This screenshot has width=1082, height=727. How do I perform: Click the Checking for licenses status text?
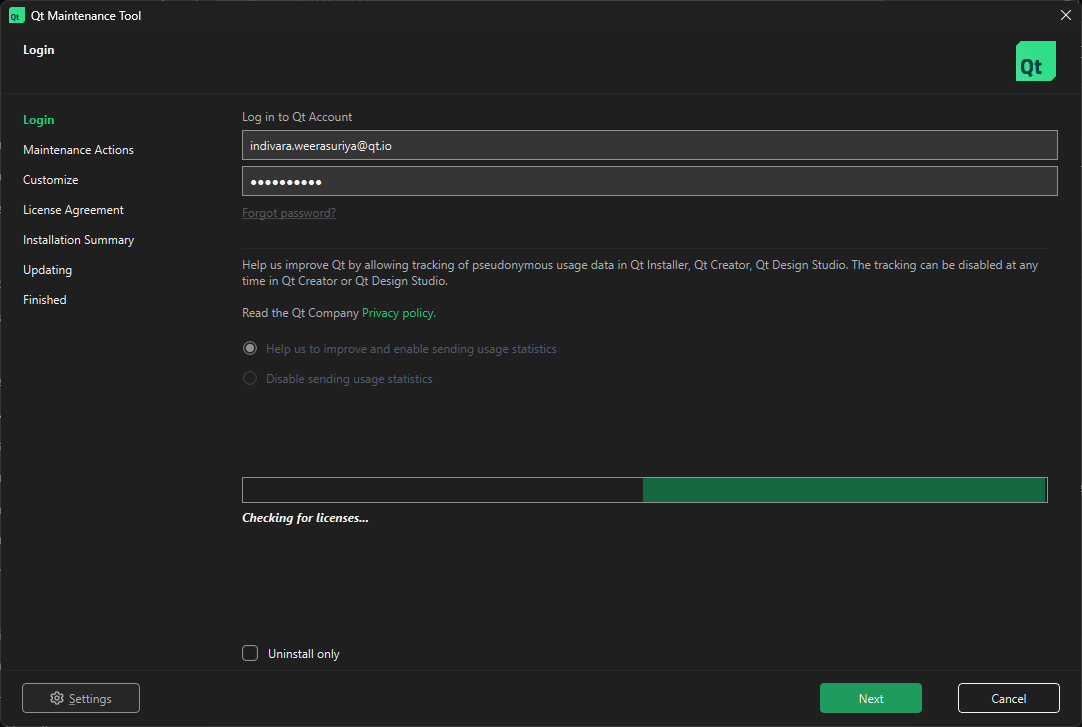305,518
